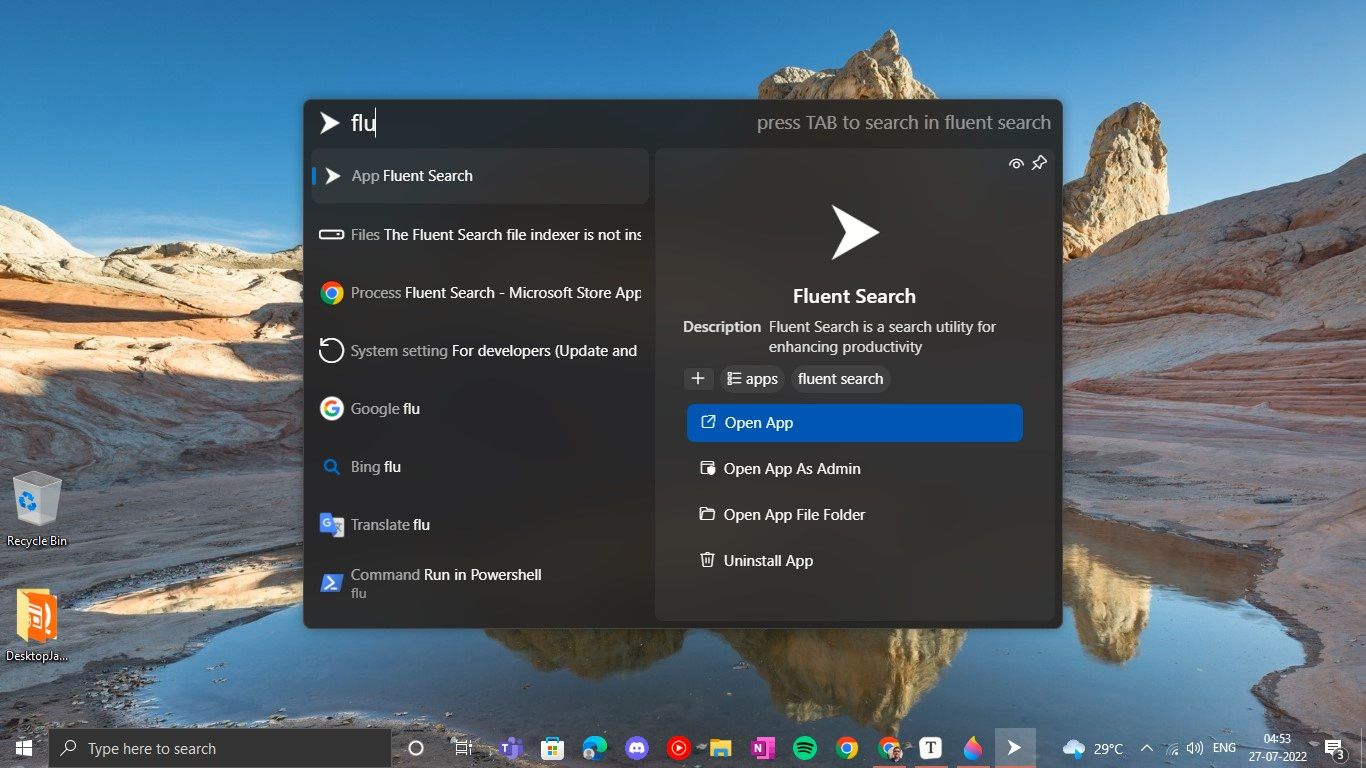
Task: Click the 'Fluent Search' title in the preview pane
Action: [854, 296]
